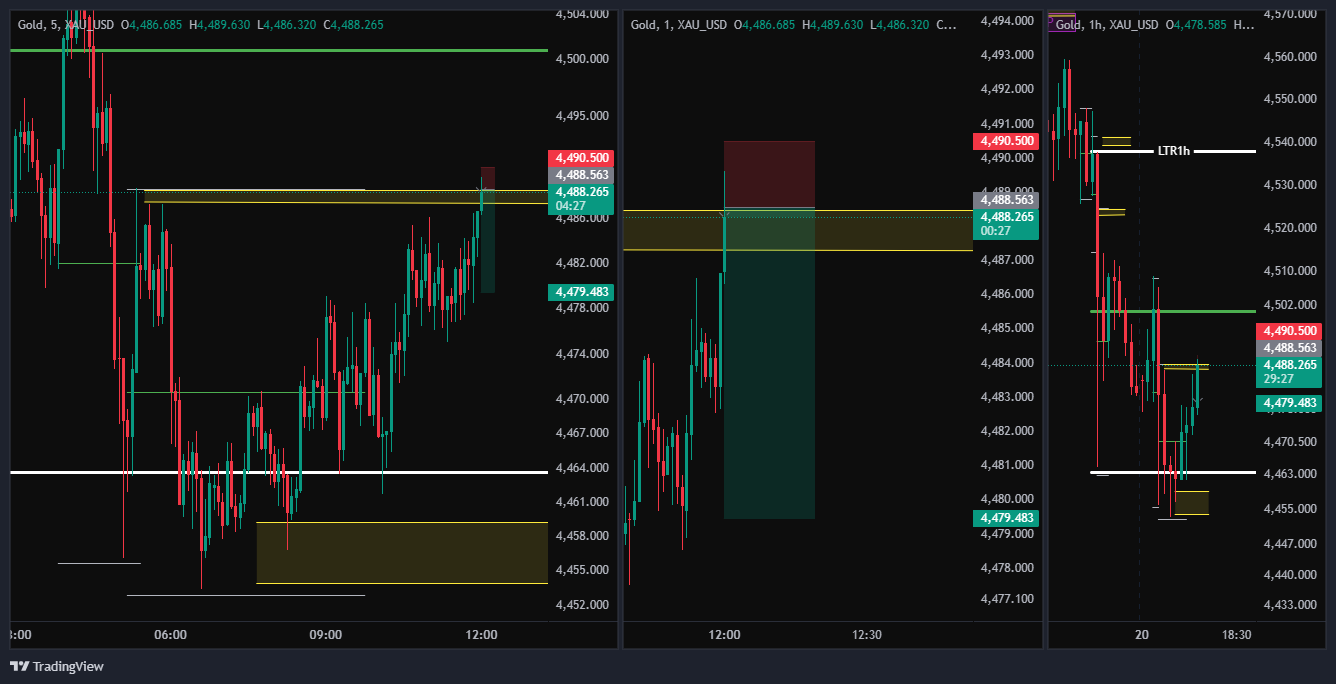Click the LTR1h horizontal line label
Screen dimensions: 1336x684
[x=1173, y=151]
